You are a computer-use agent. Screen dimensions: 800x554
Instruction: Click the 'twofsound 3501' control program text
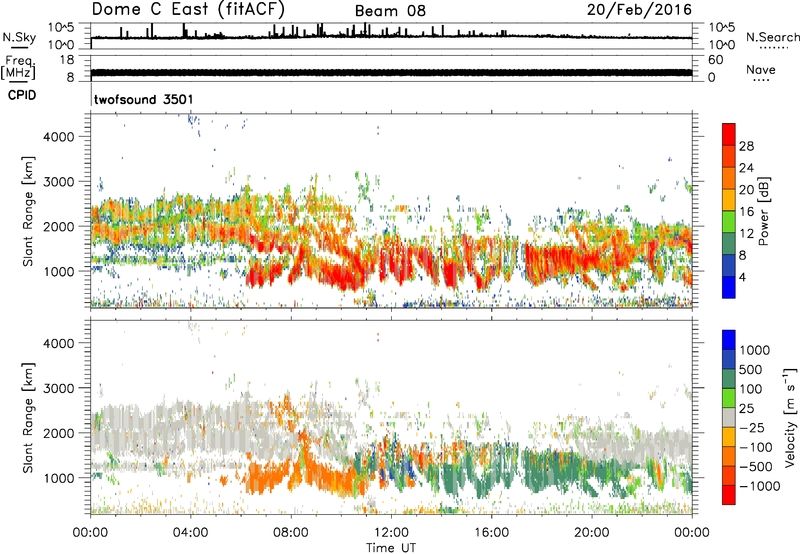point(144,99)
